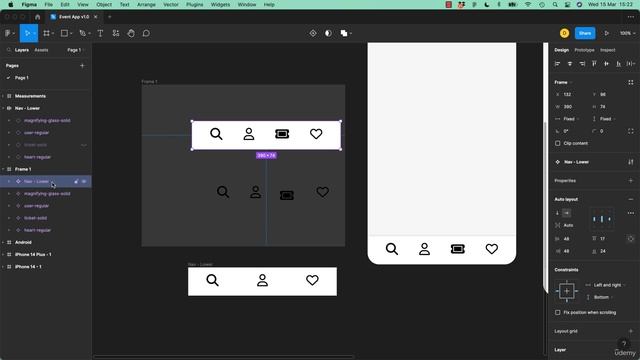Expand the Measurements layer

tap(3, 96)
